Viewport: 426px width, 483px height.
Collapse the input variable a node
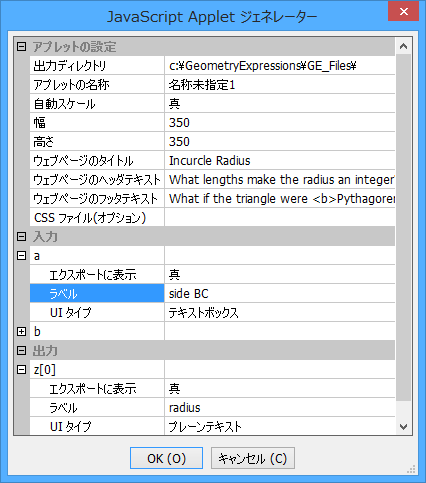tap(21, 255)
